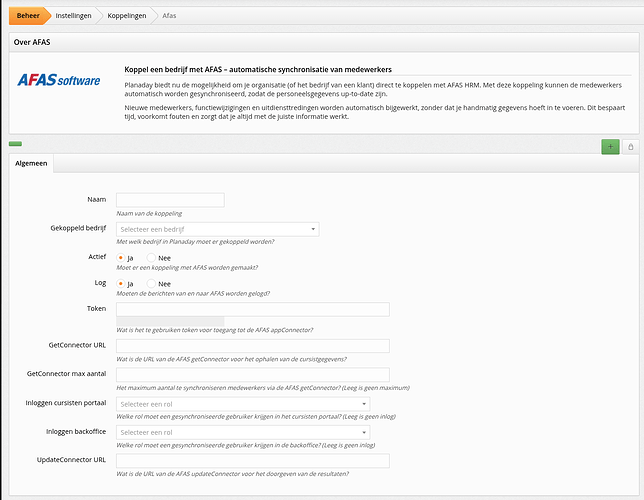This screenshot has height=500, width=644.
Task: Switch to the Algemeen tab
Action: tap(31, 164)
